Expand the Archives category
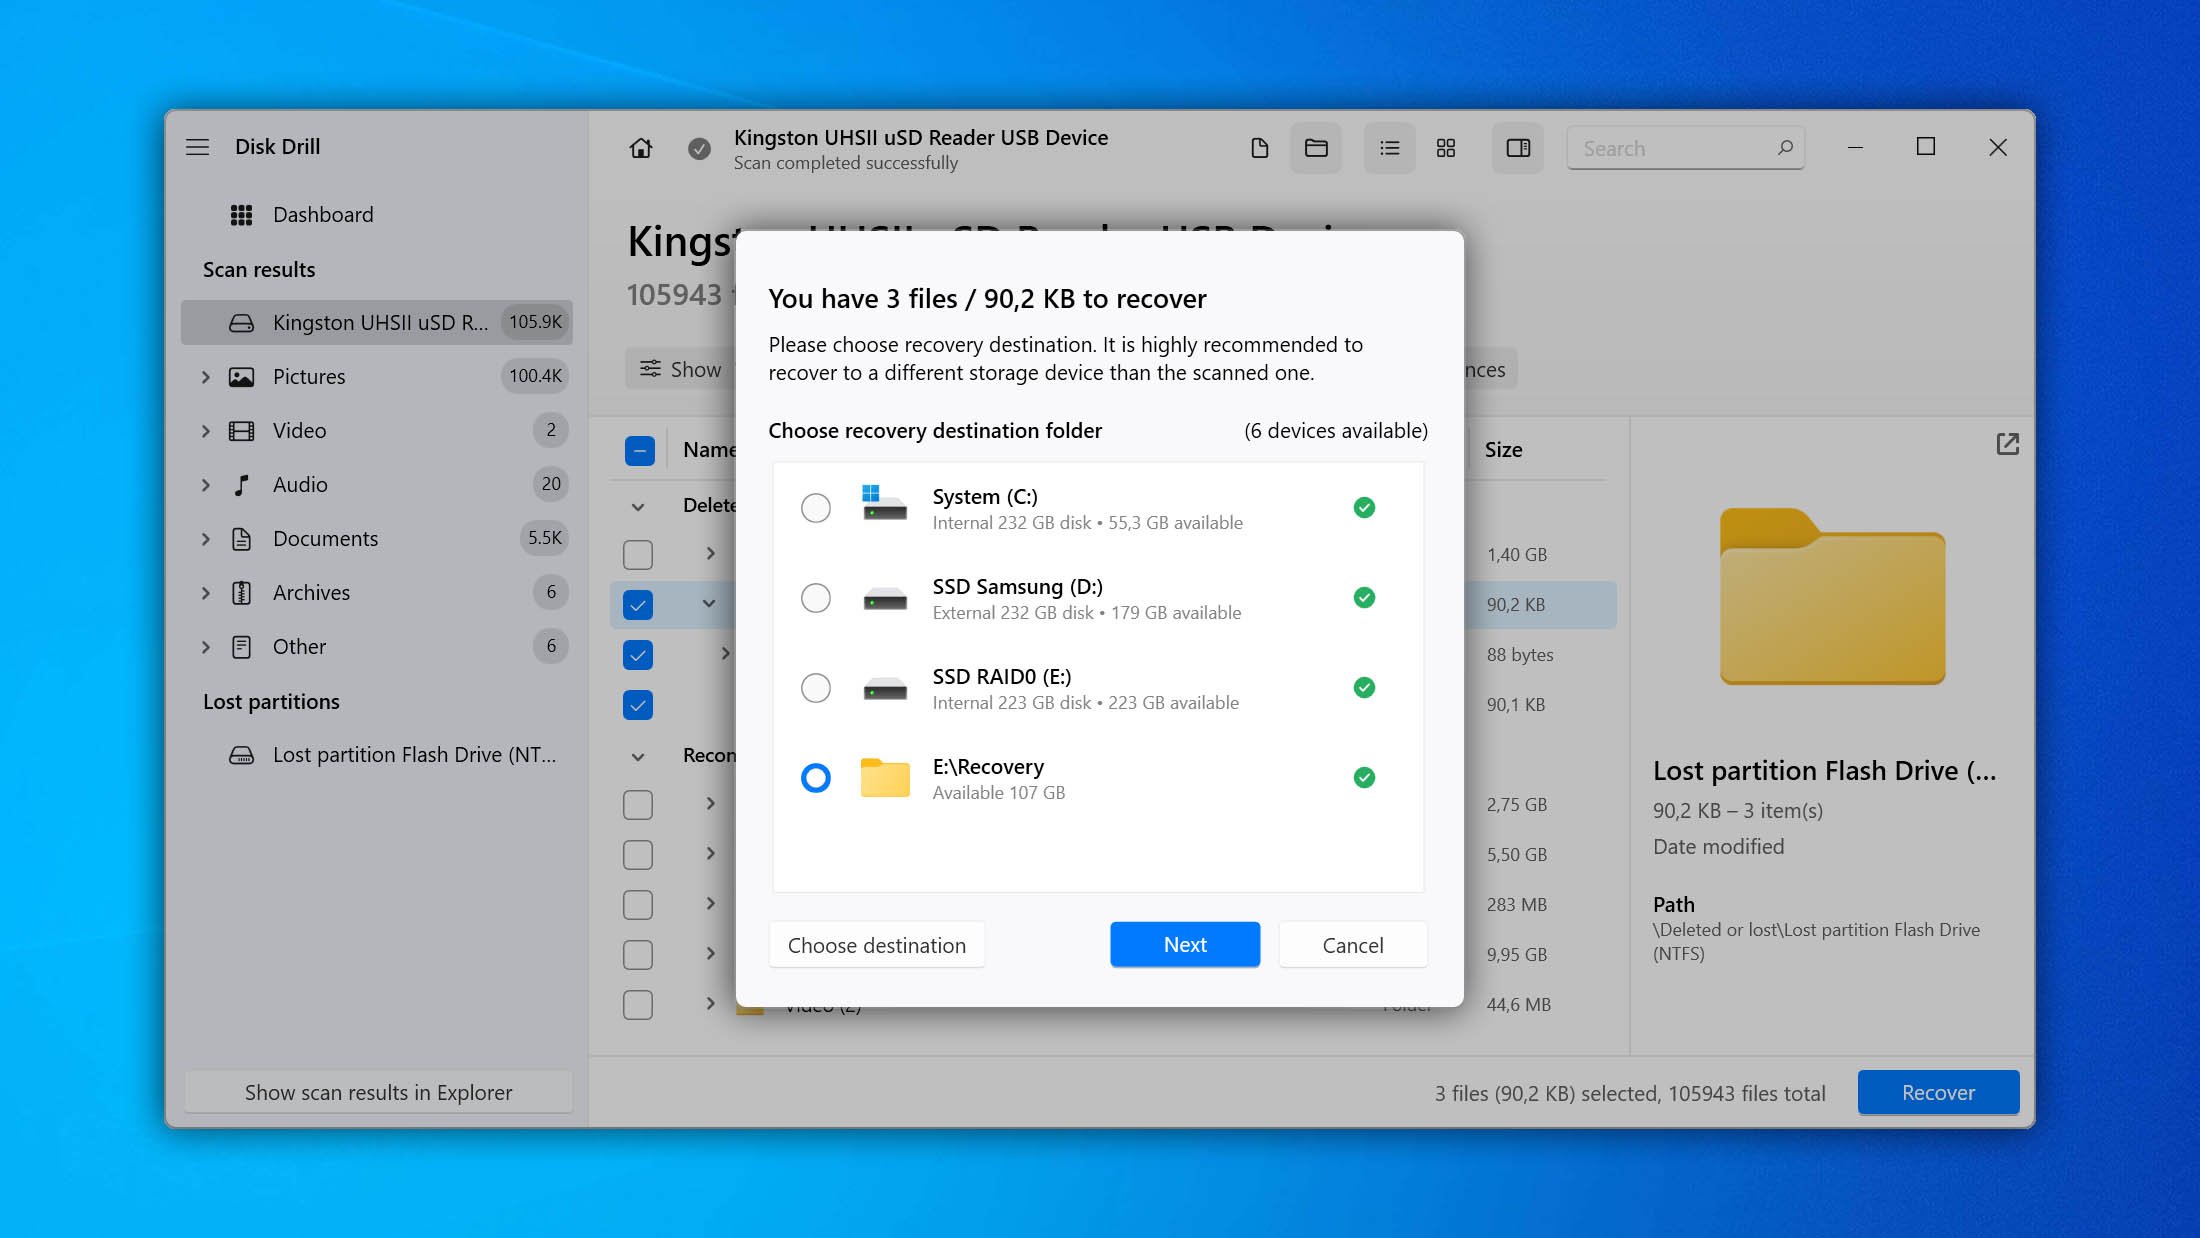Viewport: 2200px width, 1238px height. 206,593
